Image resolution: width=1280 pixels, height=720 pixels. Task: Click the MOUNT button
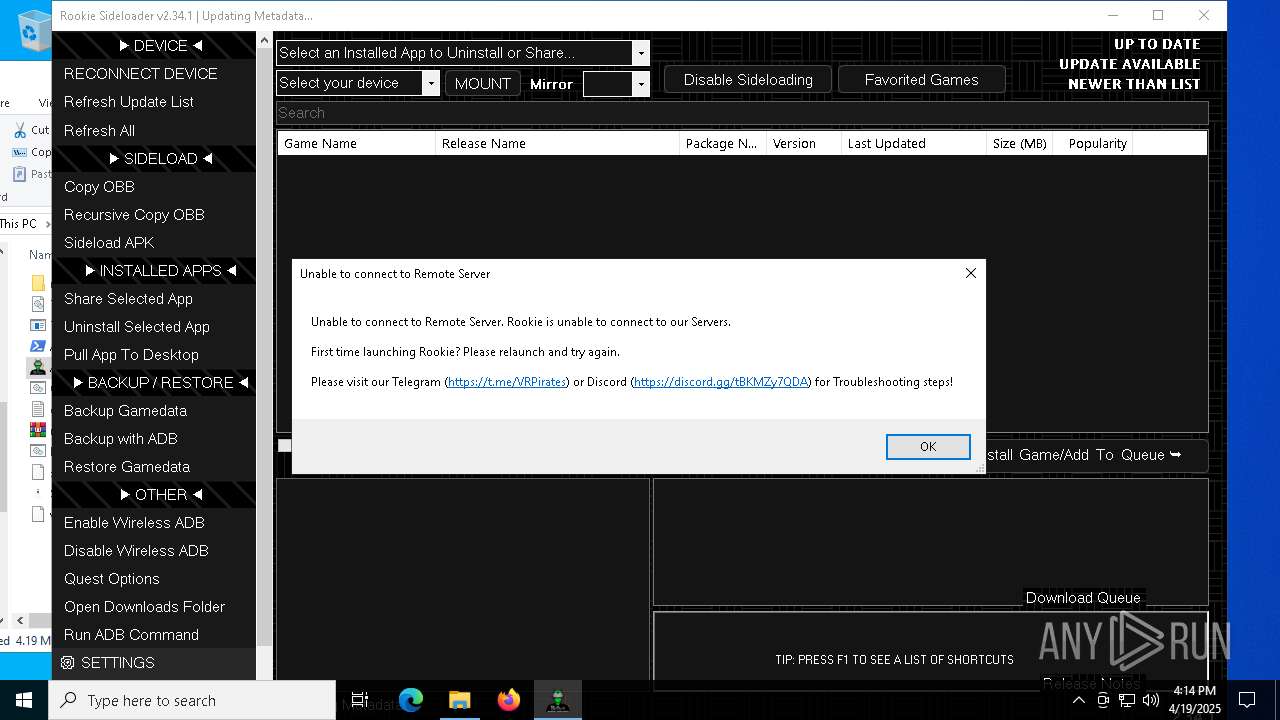click(483, 84)
